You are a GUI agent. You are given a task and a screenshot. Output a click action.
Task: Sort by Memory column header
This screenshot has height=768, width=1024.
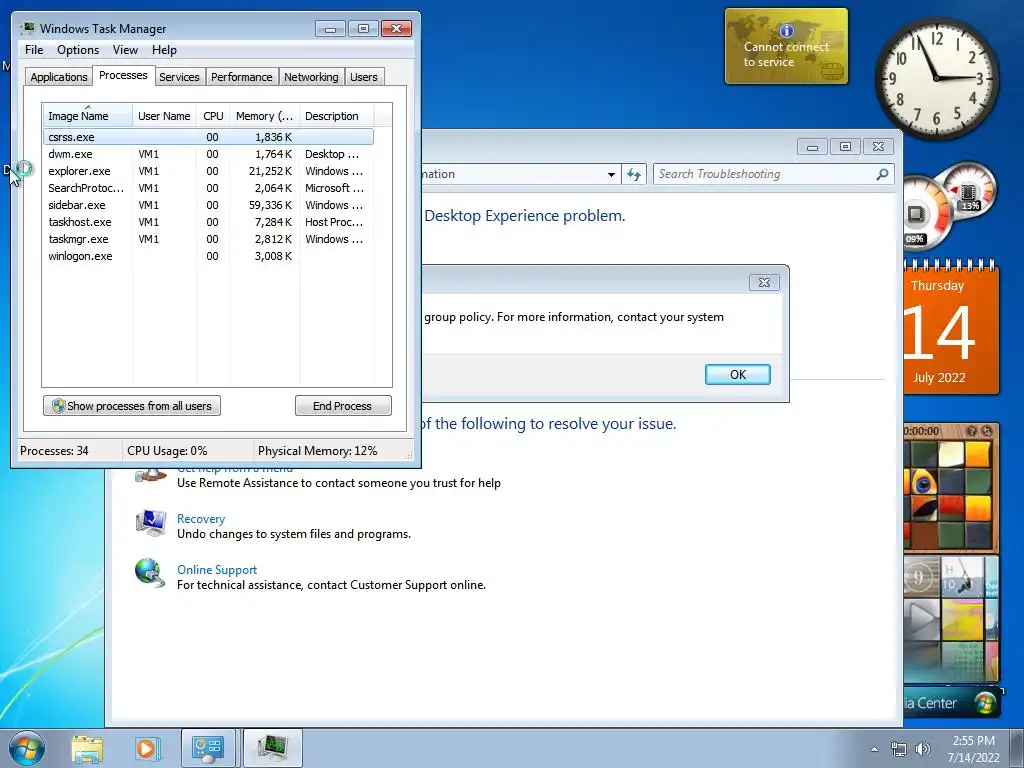(x=264, y=116)
